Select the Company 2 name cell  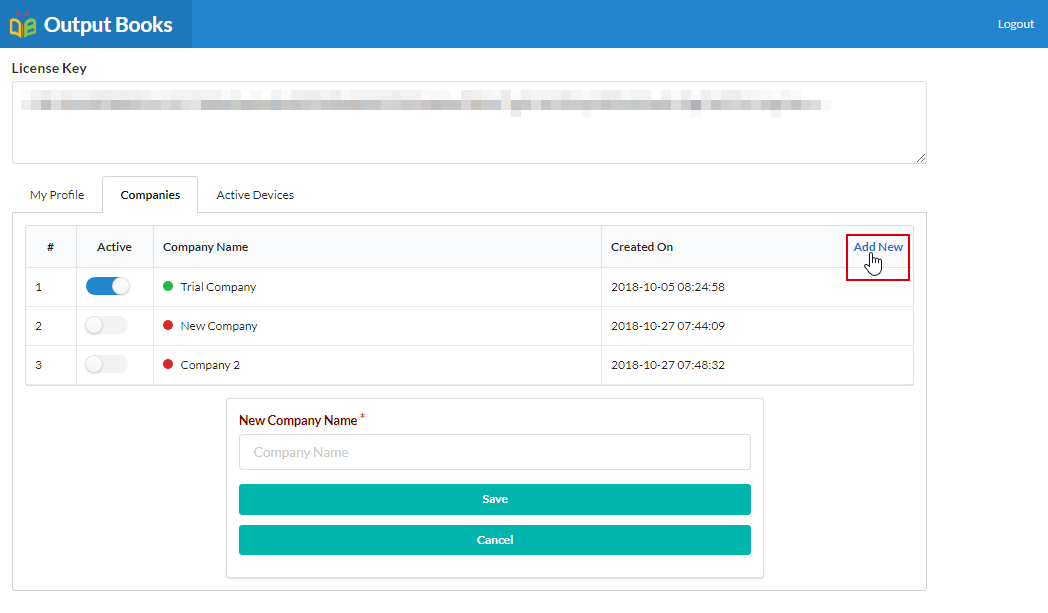click(378, 364)
